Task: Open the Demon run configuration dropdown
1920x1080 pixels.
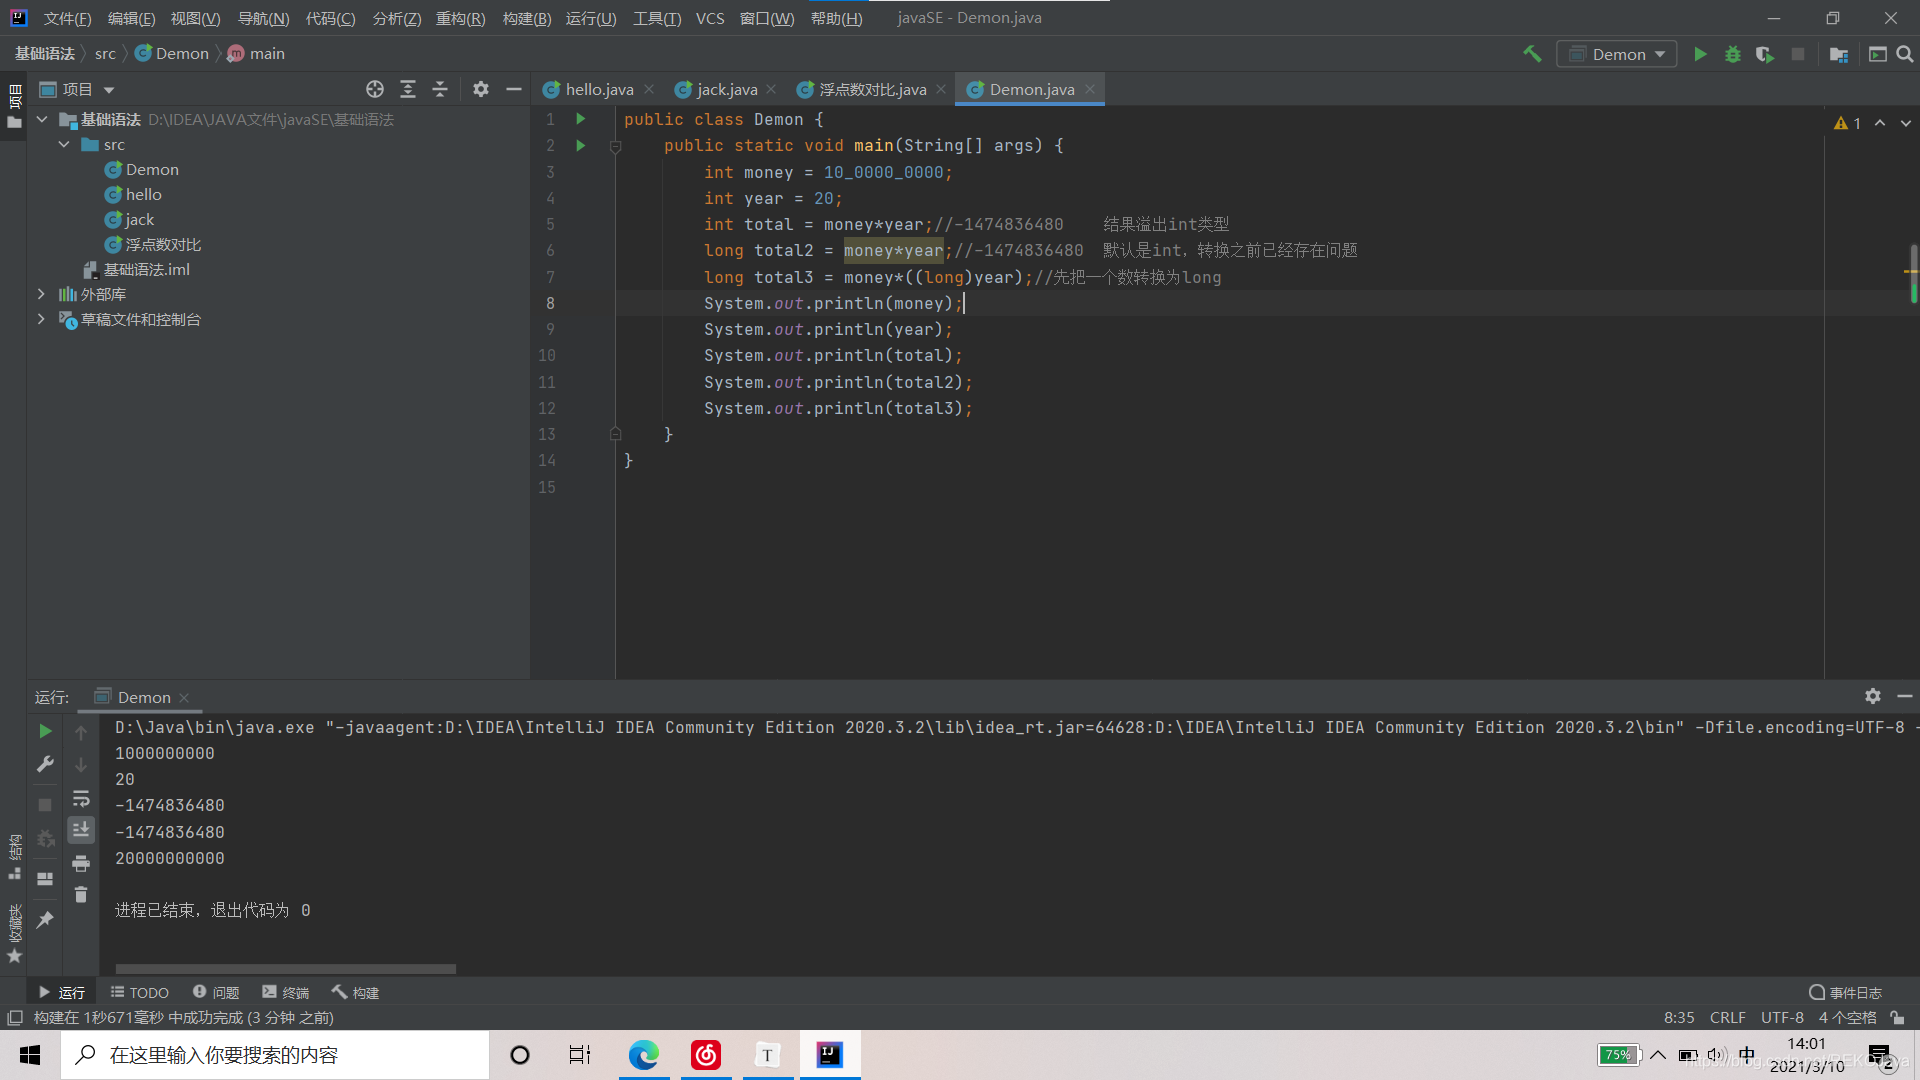Action: 1617,54
